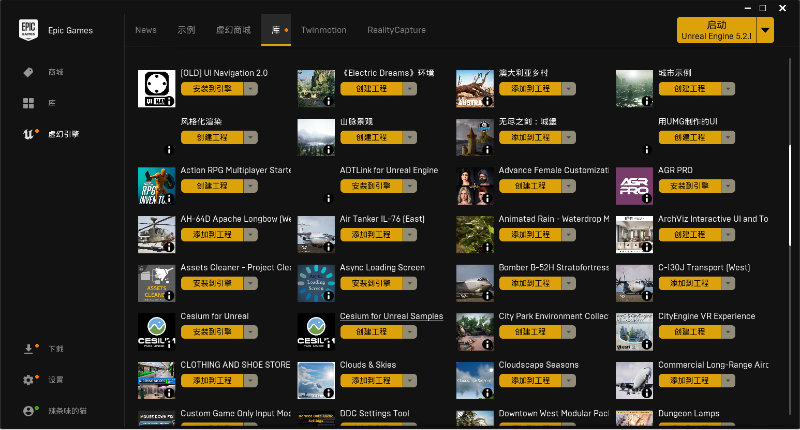
Task: Expand dropdown for Bomber B-52H Stratofortress button
Action: click(569, 283)
